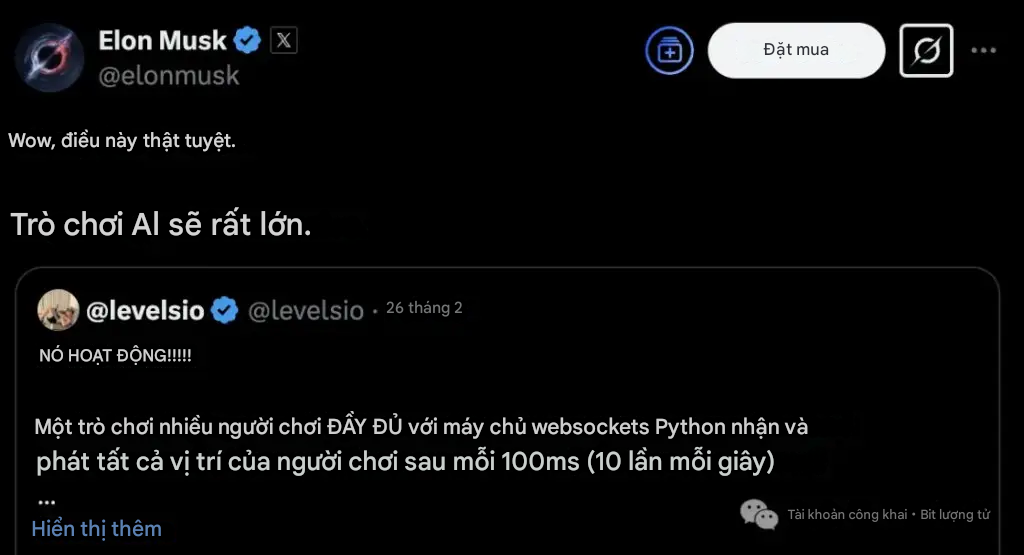Click the X affiliation badge icon
Screen dimensions: 1024x555
pyautogui.click(x=283, y=40)
